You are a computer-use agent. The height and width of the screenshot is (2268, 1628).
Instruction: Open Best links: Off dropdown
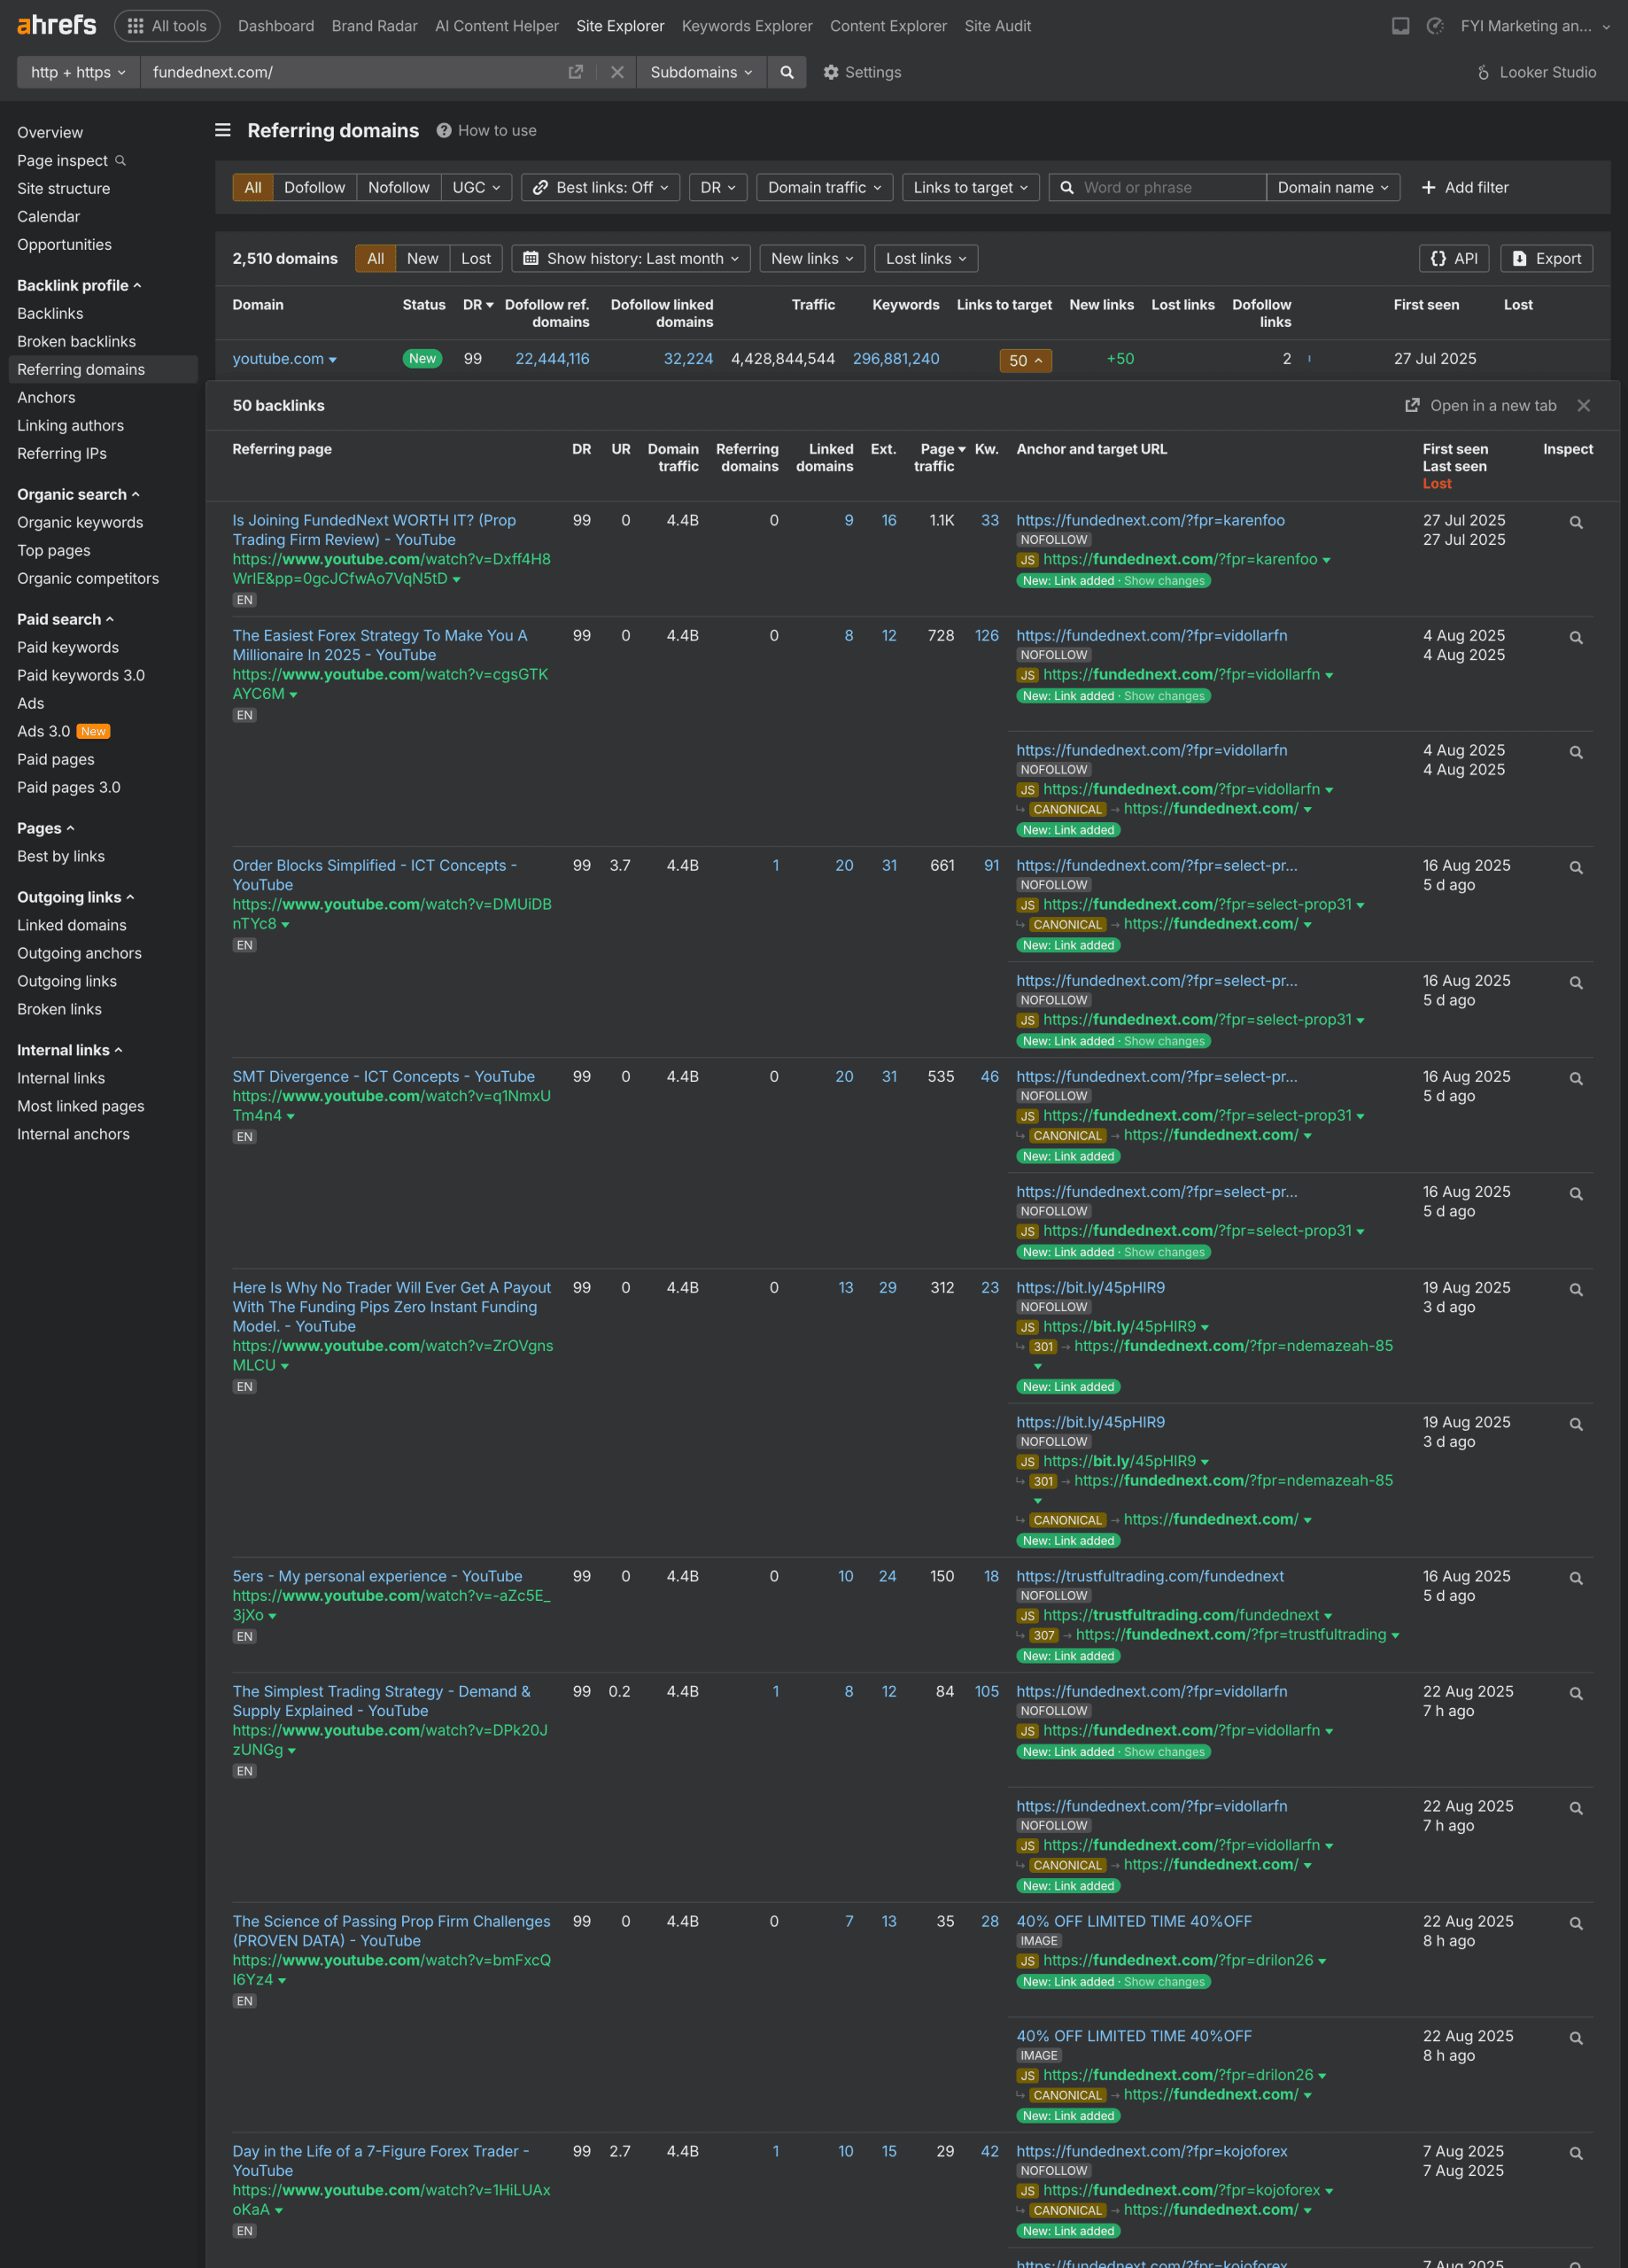coord(600,188)
